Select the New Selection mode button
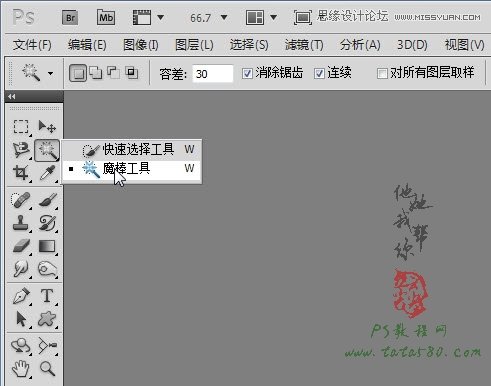491x386 pixels. (78, 73)
